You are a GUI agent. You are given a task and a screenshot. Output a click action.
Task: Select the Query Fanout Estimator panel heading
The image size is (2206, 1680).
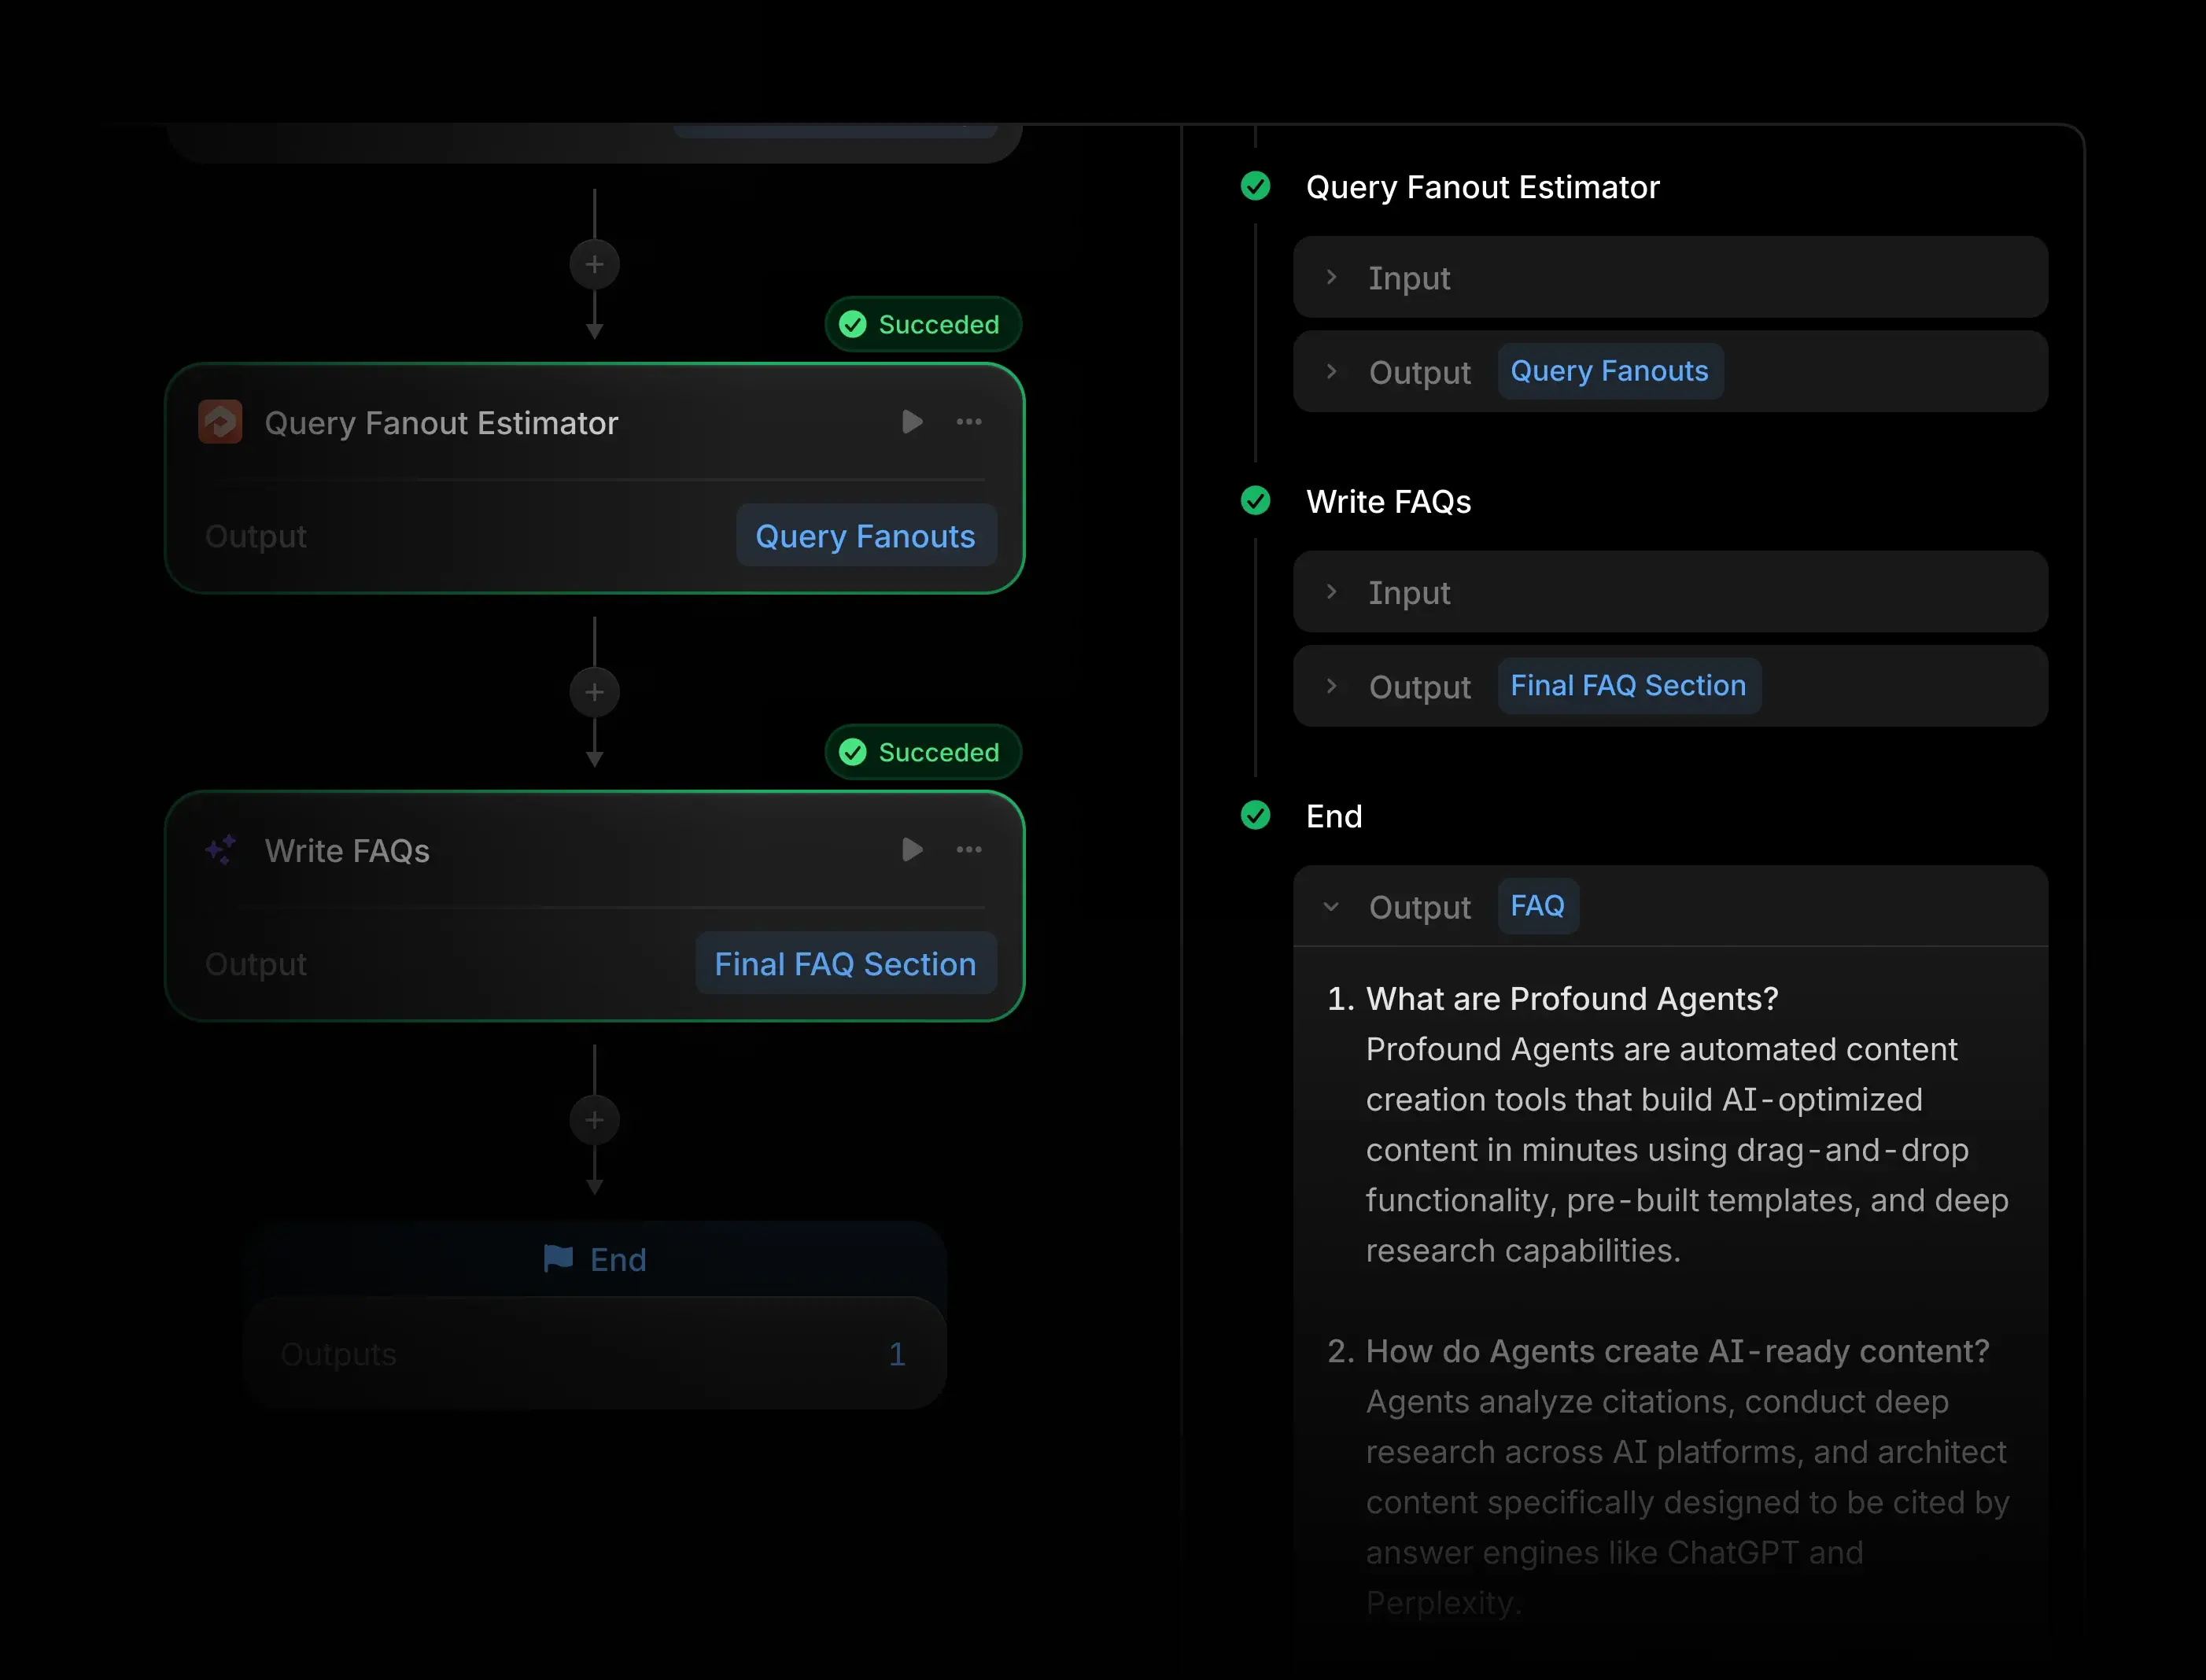(1482, 187)
